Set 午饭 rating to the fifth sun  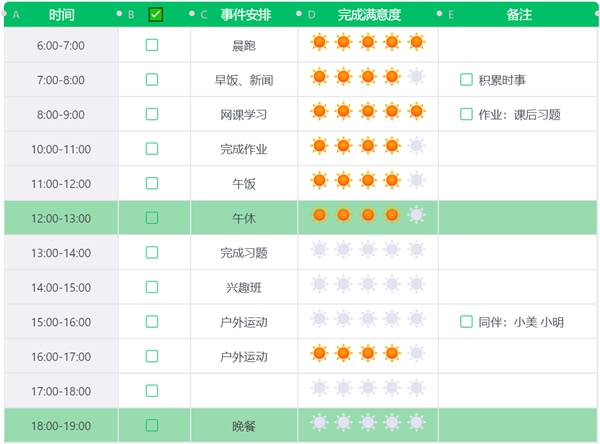pyautogui.click(x=416, y=181)
